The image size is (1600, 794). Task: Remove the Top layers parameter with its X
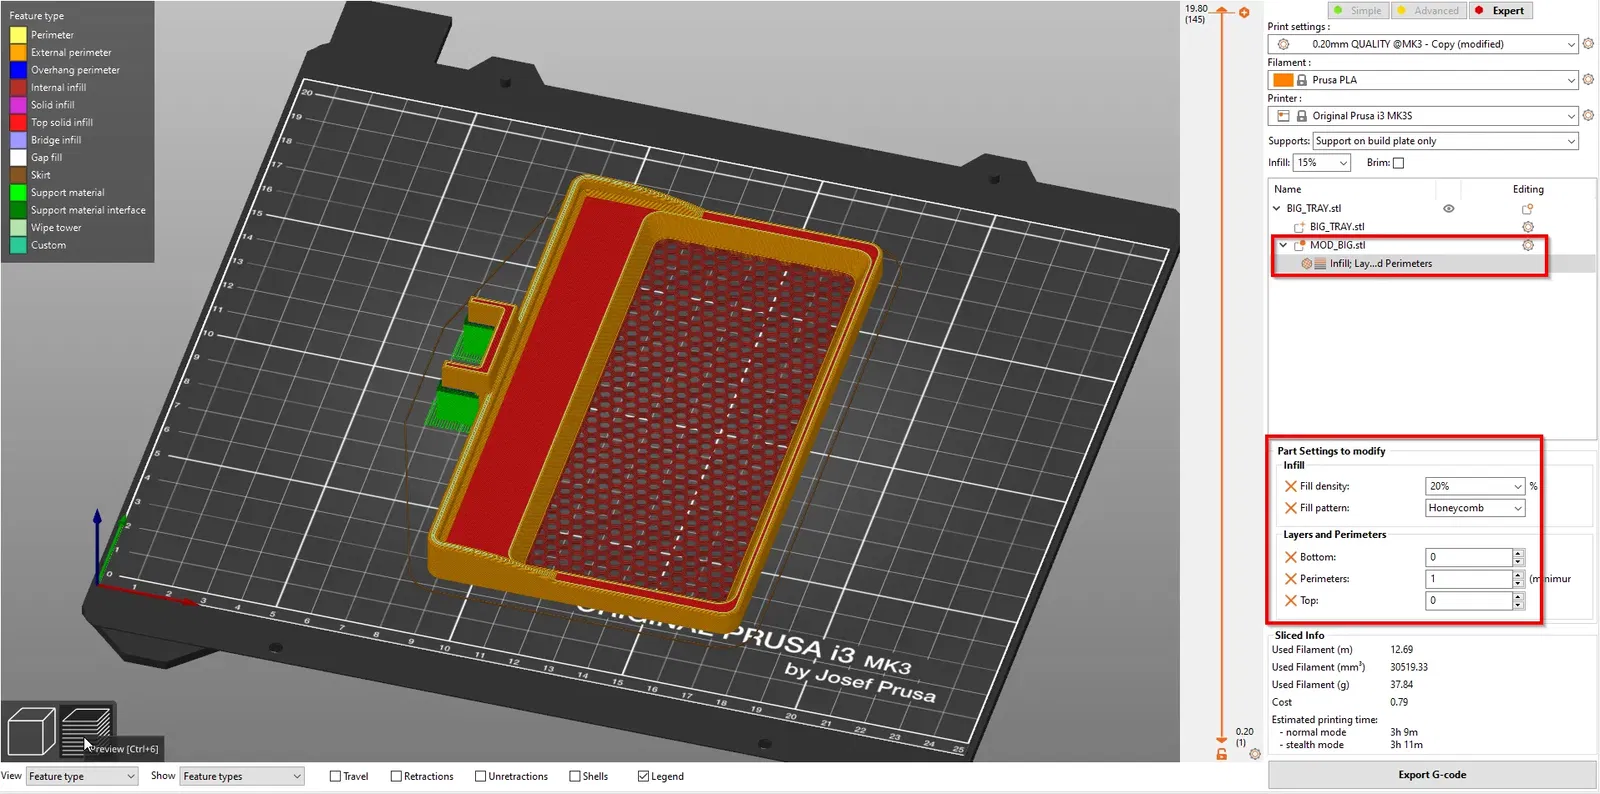pos(1290,601)
